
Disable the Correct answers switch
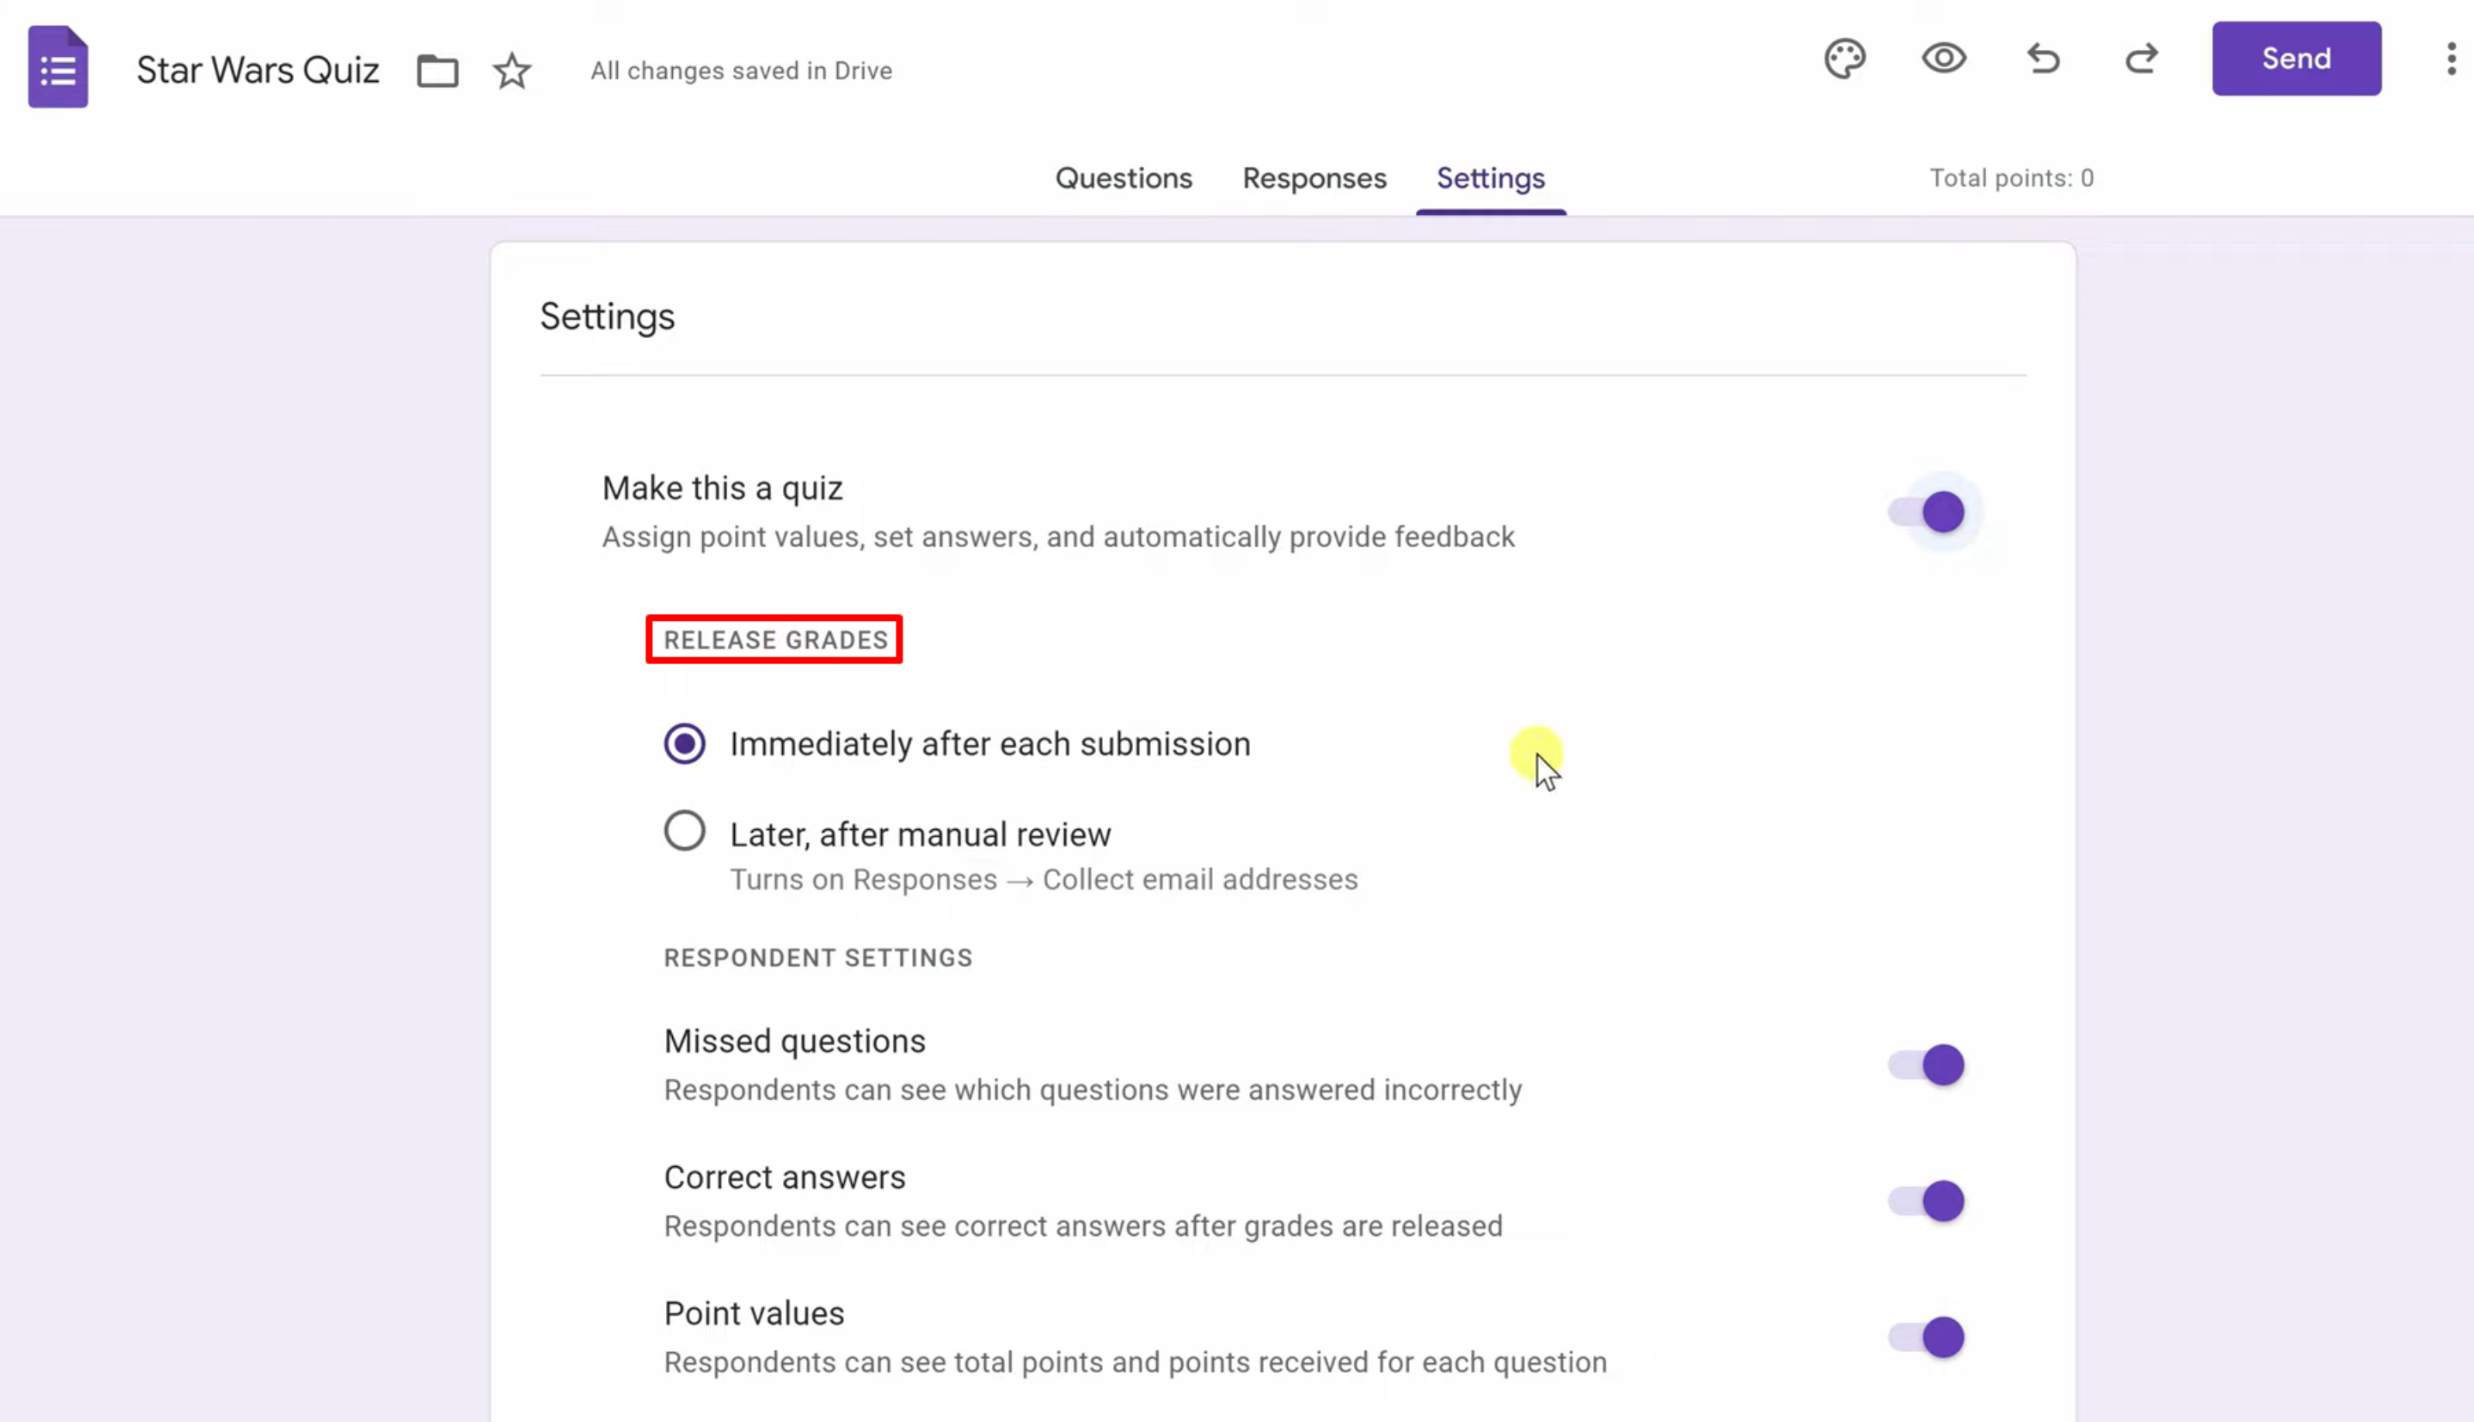click(x=1926, y=1202)
